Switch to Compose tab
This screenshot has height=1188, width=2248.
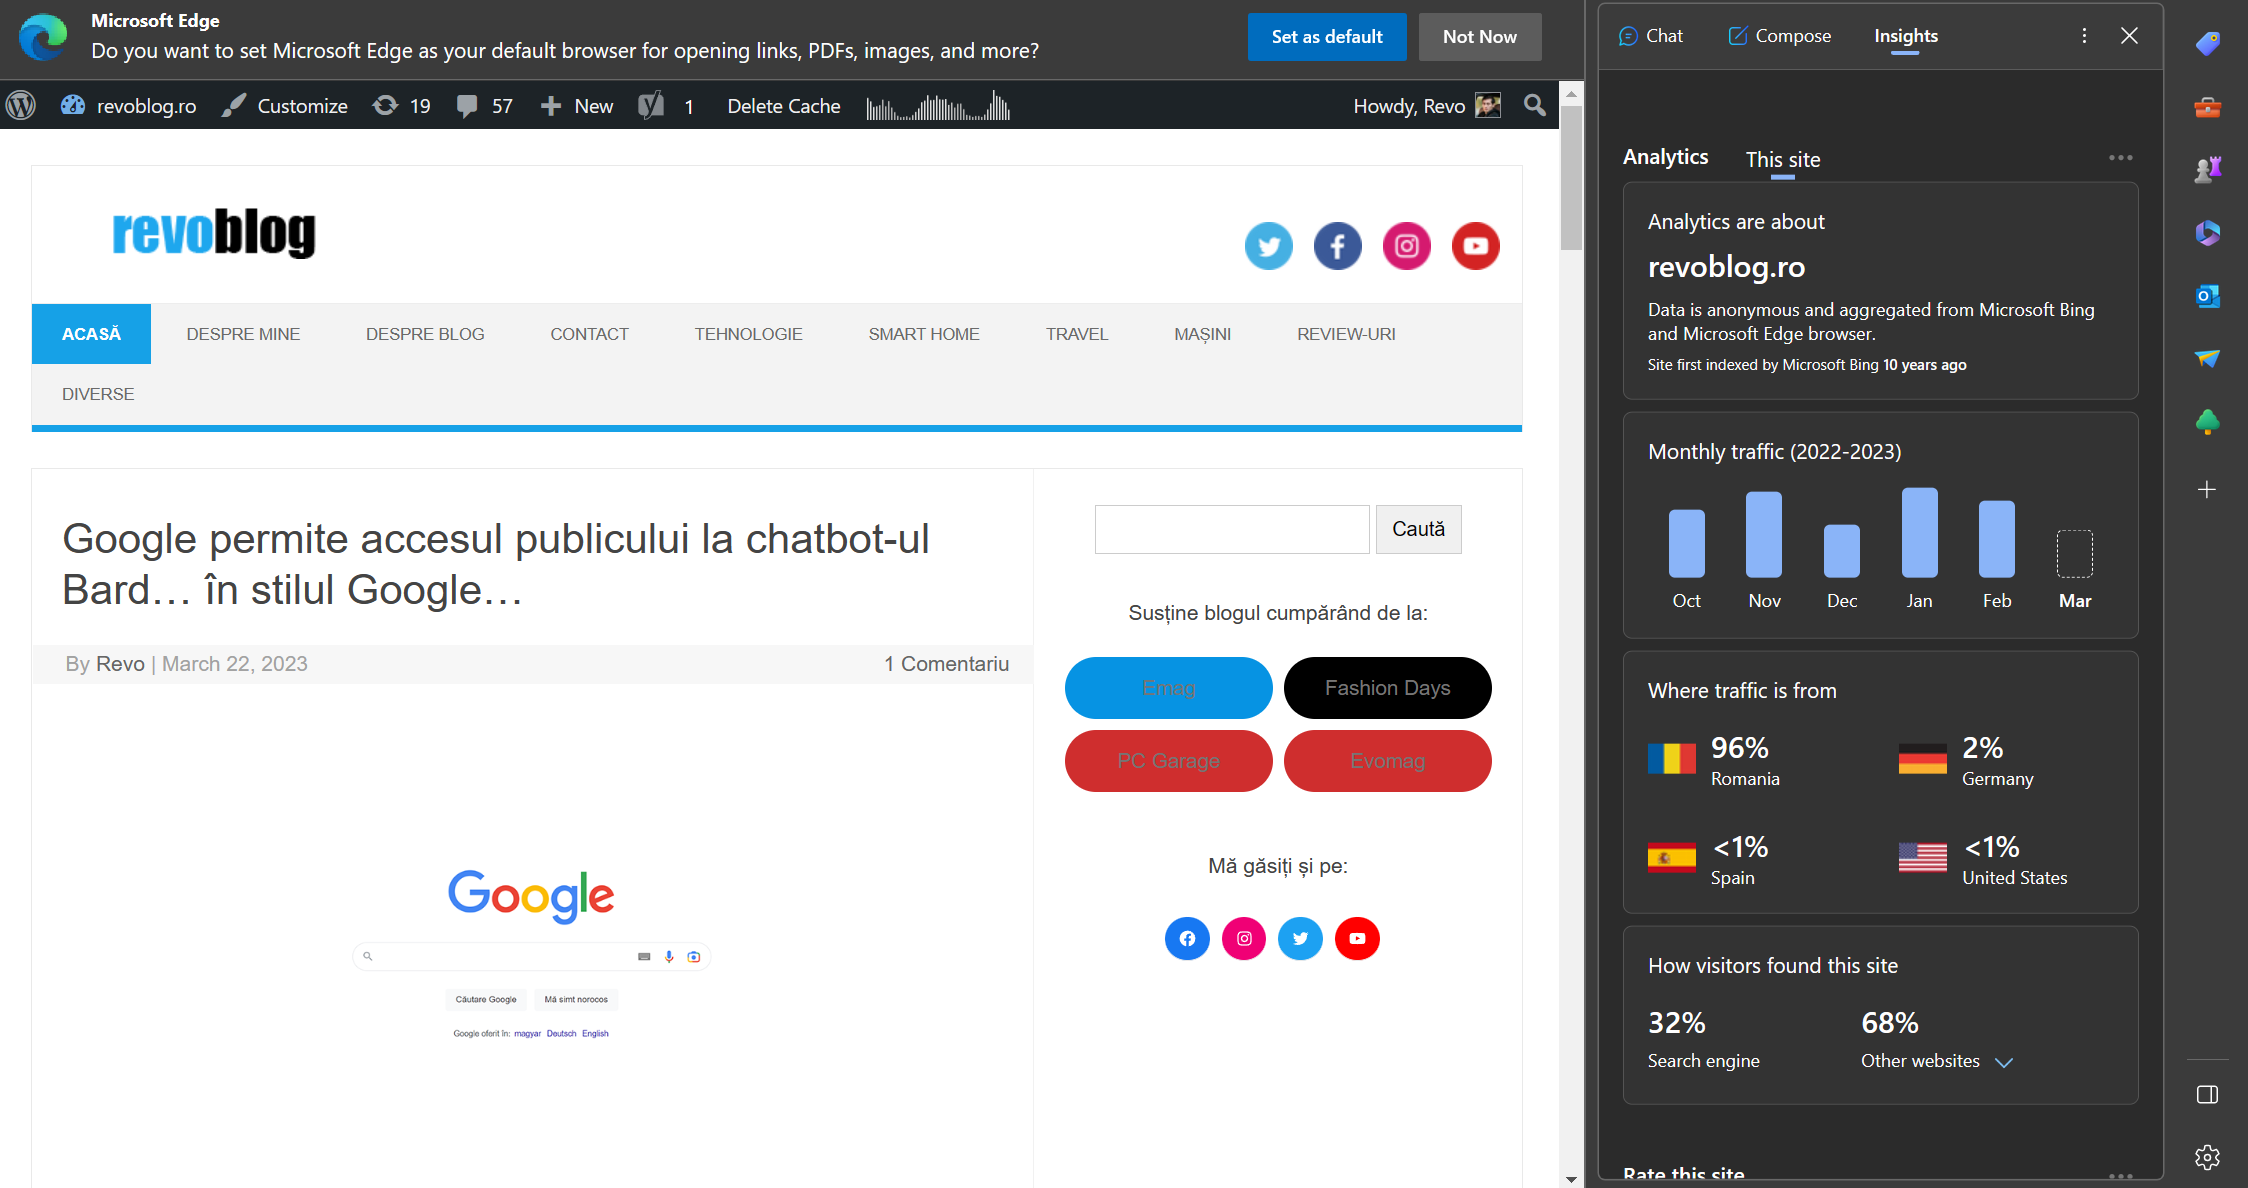(1780, 36)
